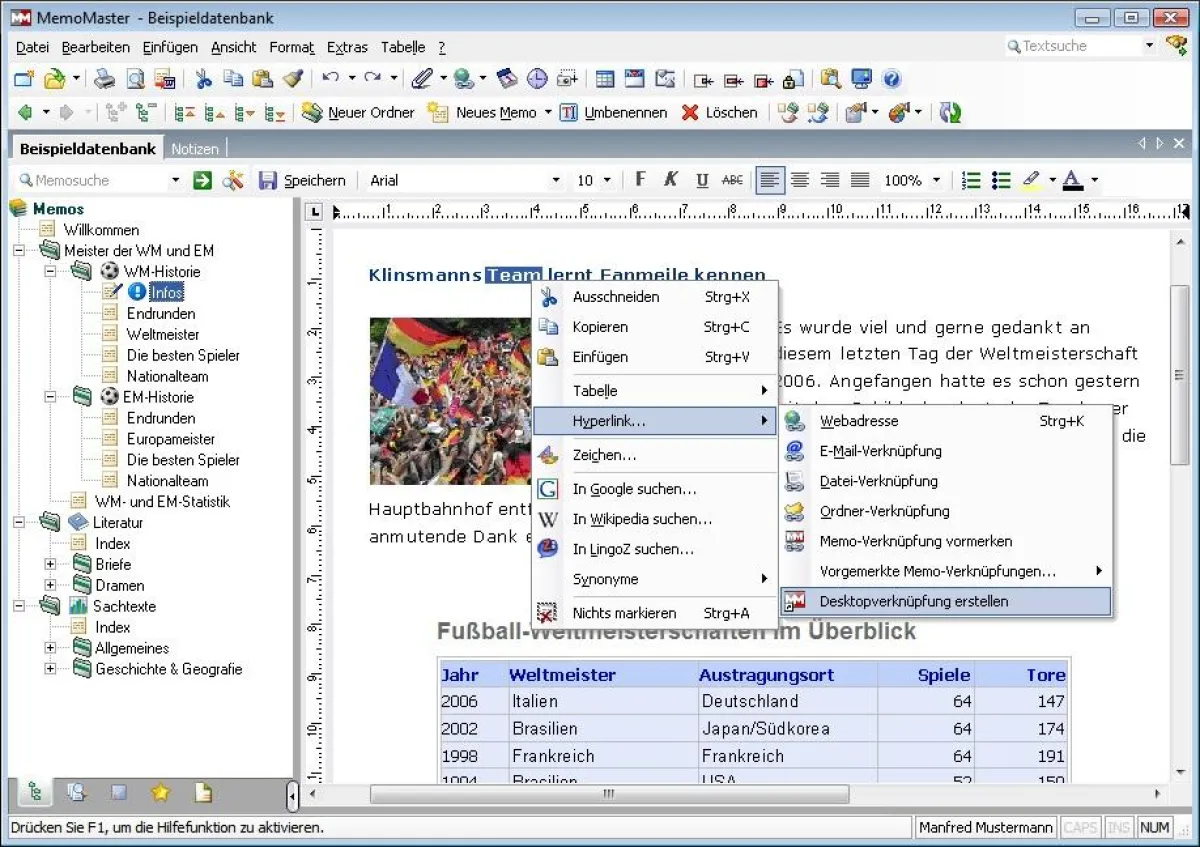Open the MemoMaster help icon
Image resolution: width=1200 pixels, height=847 pixels.
[x=892, y=80]
